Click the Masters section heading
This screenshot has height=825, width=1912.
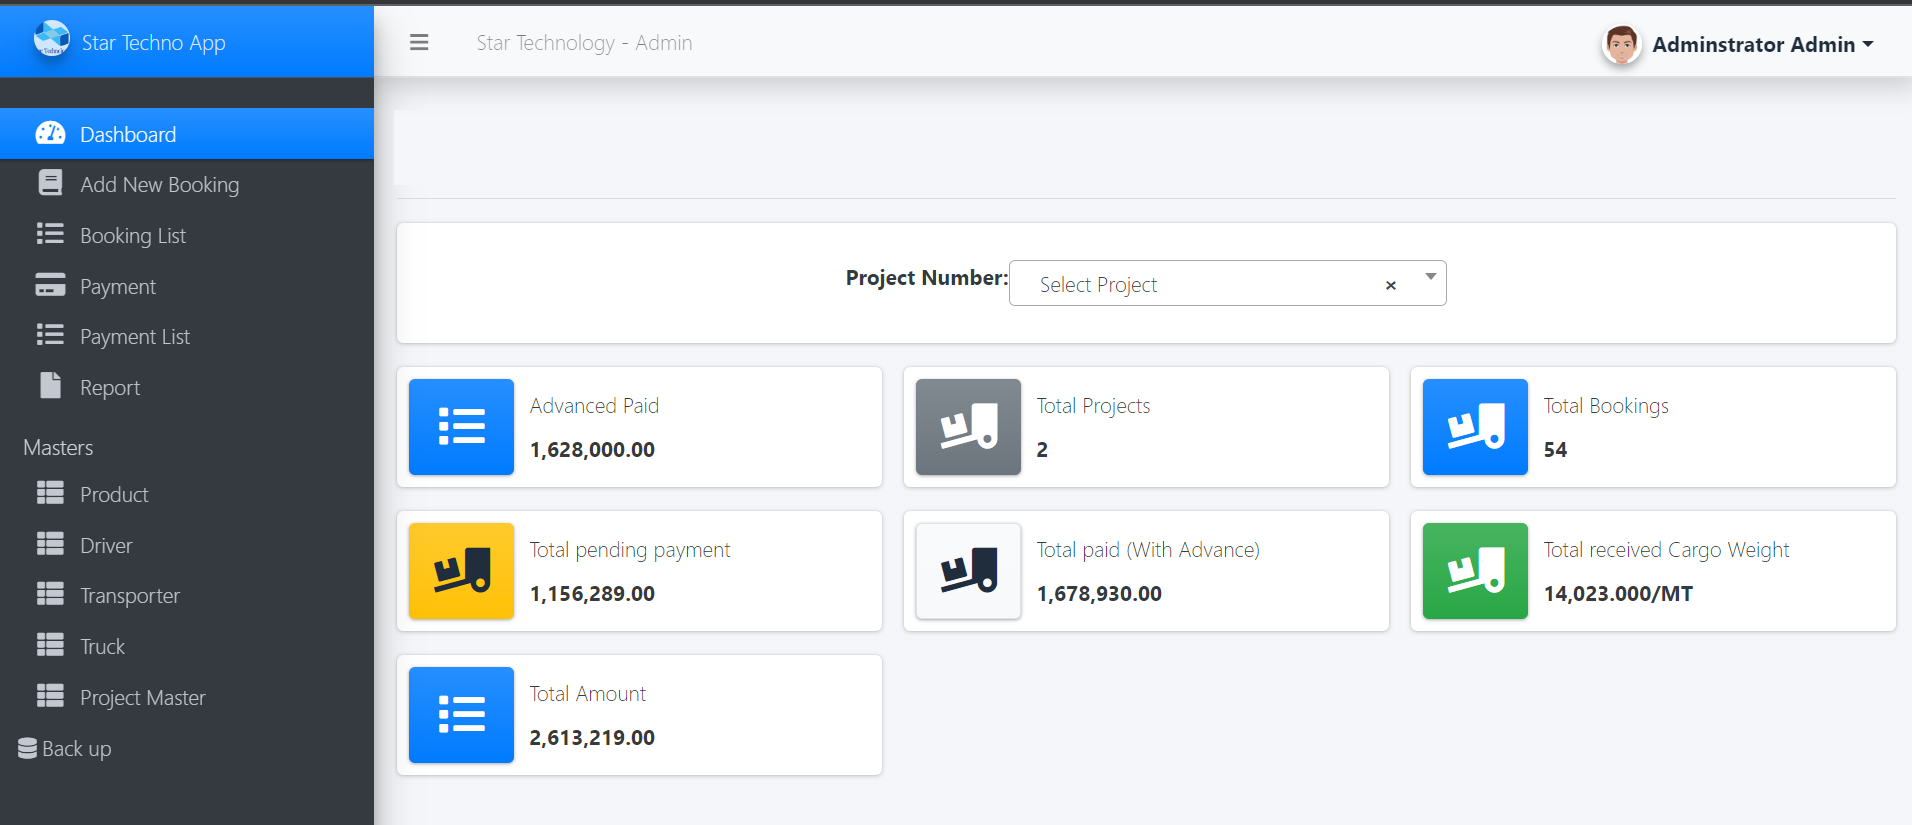58,447
